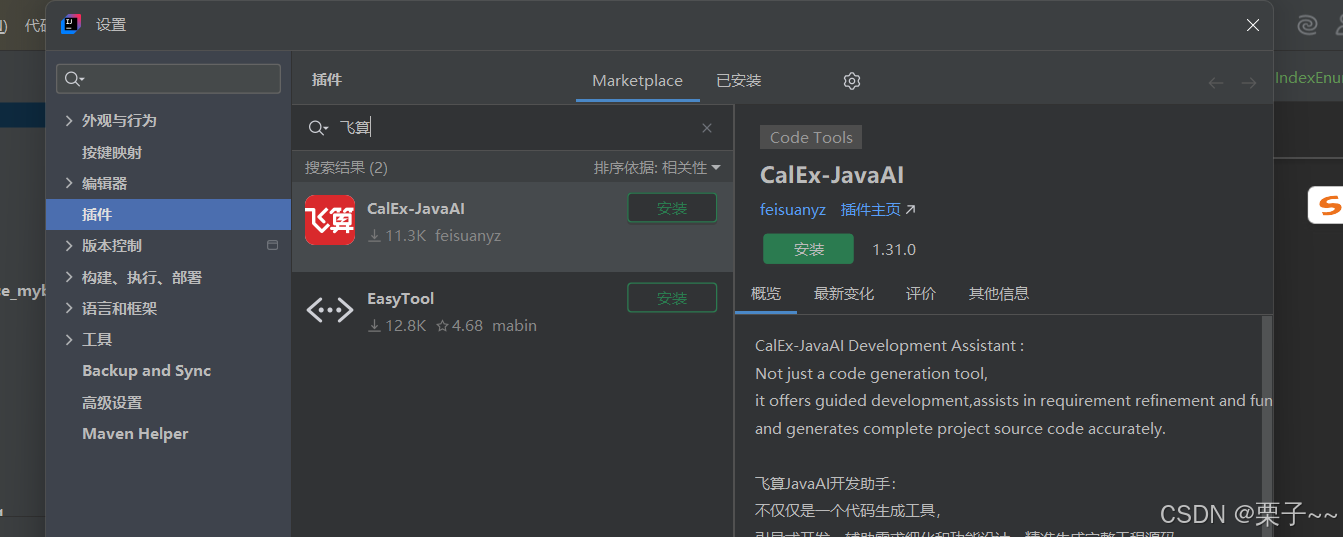Click the EasyTool result name
Screen dimensions: 1343x537
coord(400,298)
